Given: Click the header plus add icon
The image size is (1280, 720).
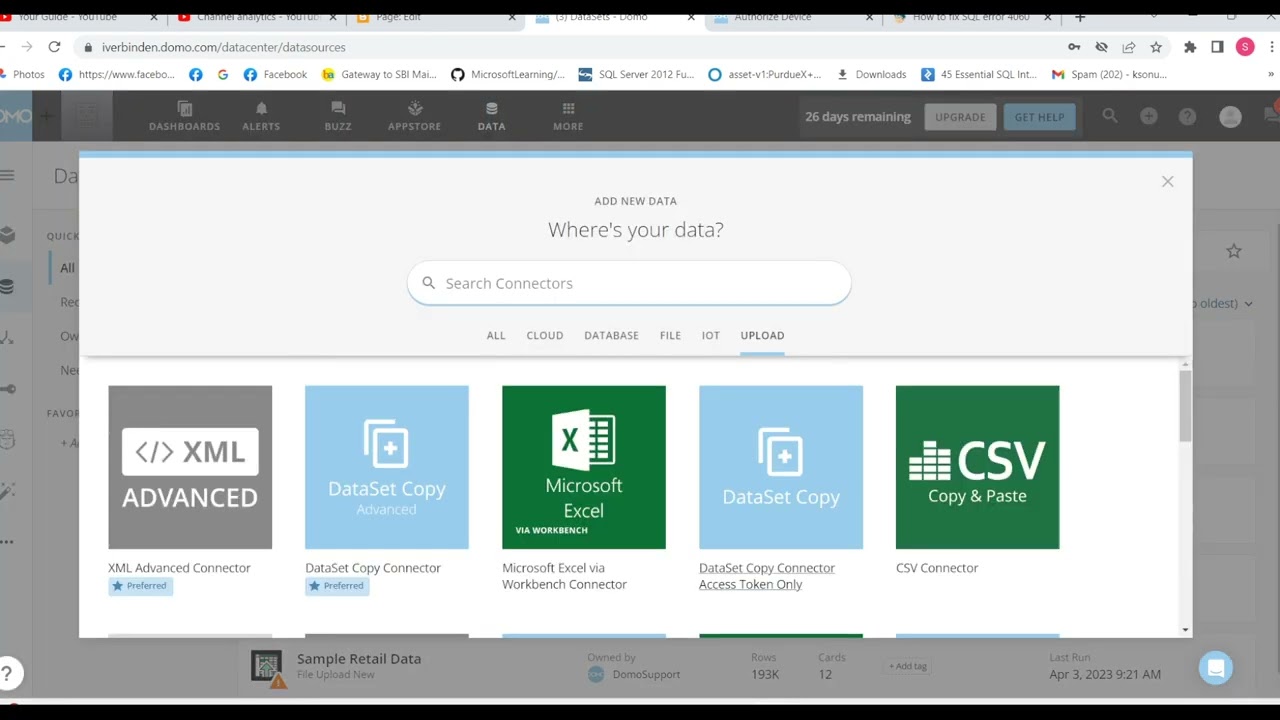Looking at the screenshot, I should [1148, 117].
